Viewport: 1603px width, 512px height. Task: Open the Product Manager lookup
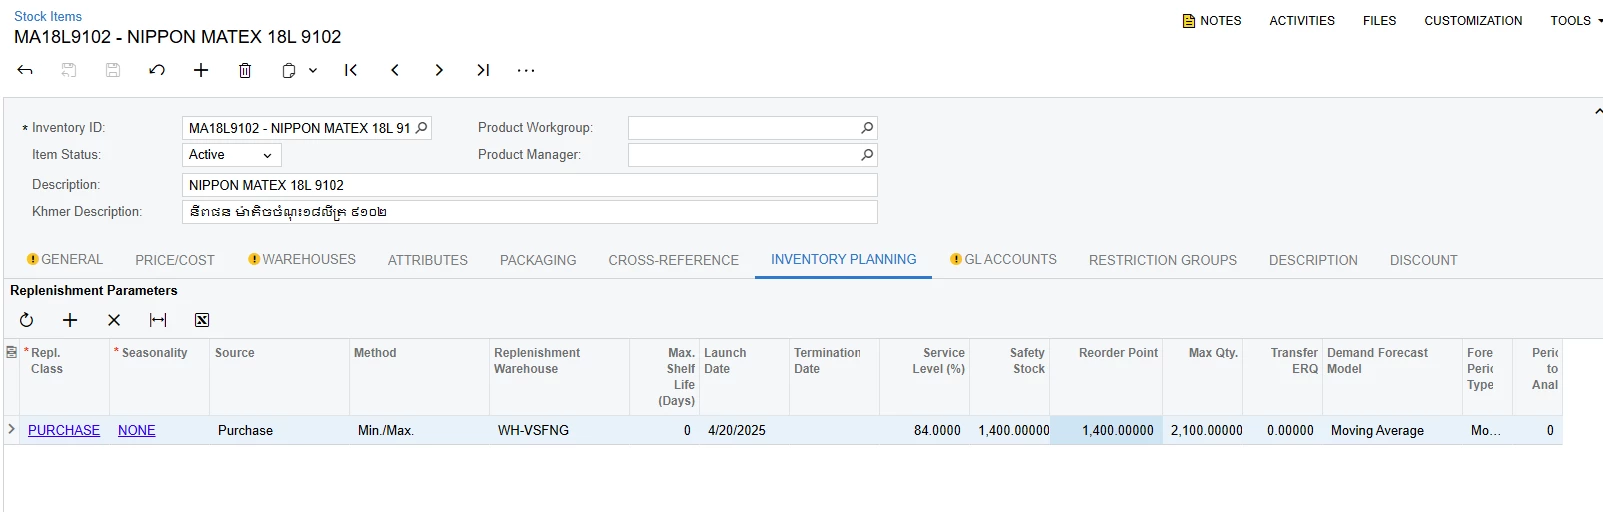coord(867,155)
